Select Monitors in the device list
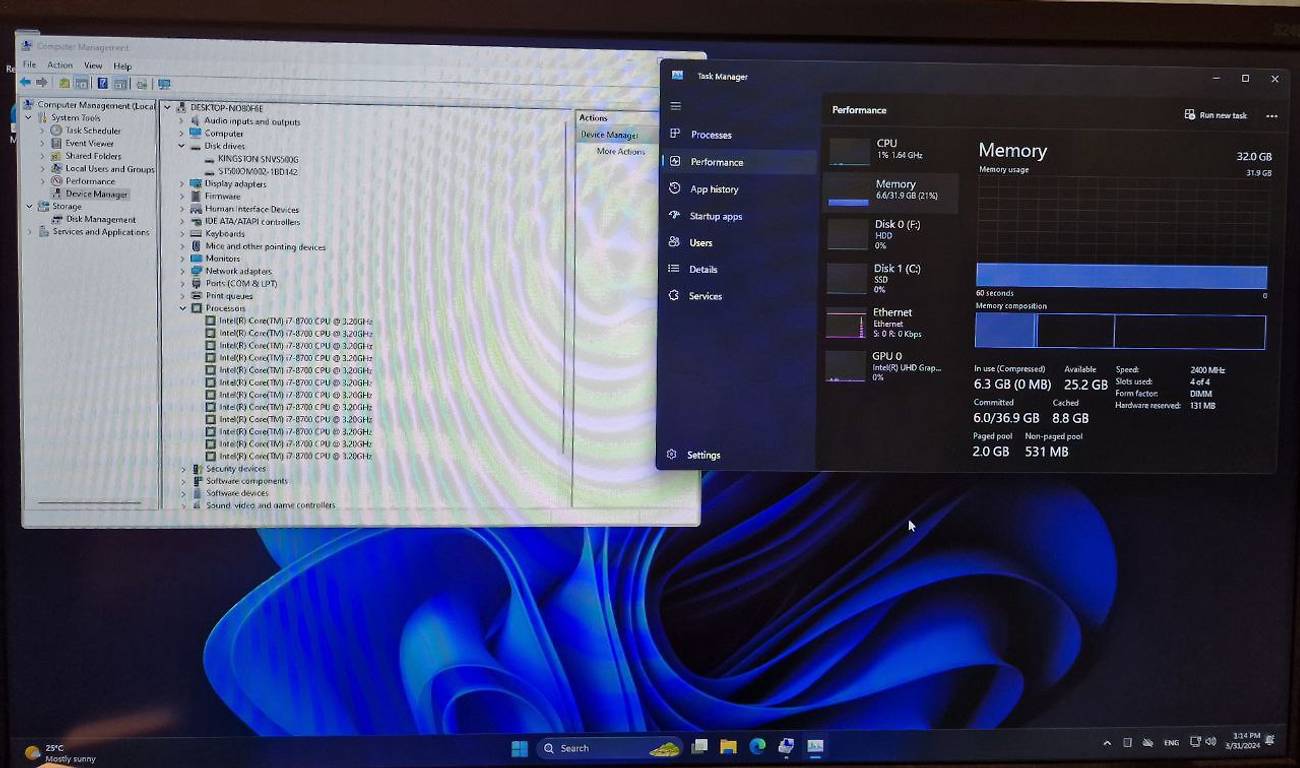 pos(223,259)
